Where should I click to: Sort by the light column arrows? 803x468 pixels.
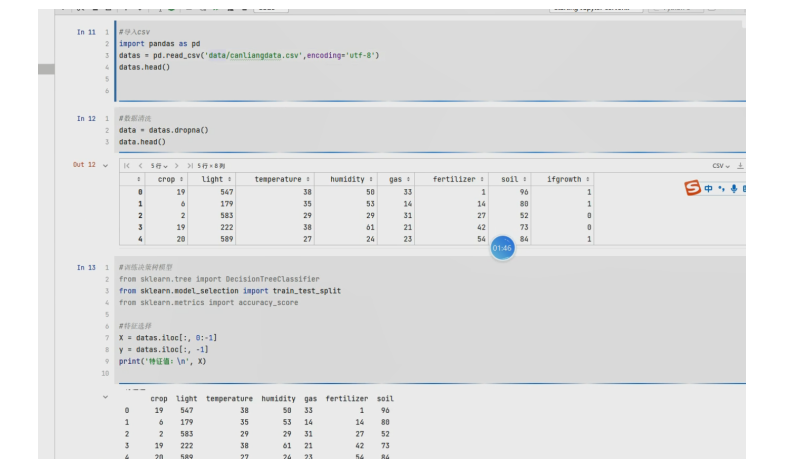pyautogui.click(x=229, y=179)
